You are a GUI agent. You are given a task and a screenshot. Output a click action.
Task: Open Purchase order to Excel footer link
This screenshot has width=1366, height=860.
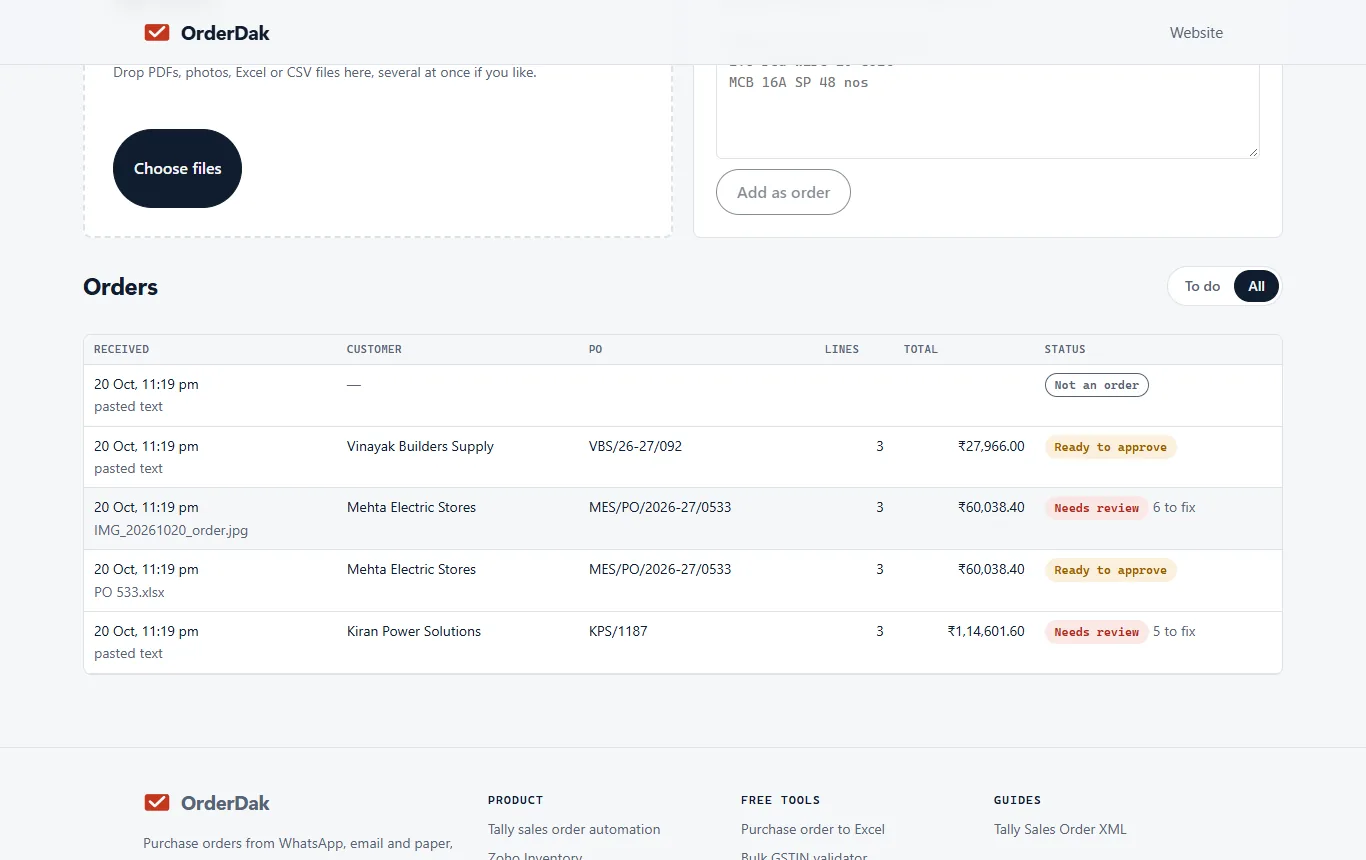(x=813, y=829)
